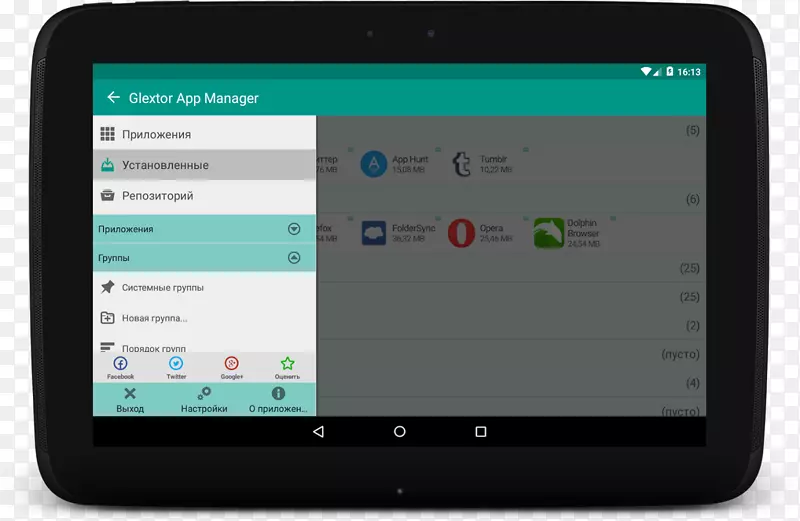Open the Репозиторий menu item
Viewport: 800px width, 521px height.
tap(204, 195)
